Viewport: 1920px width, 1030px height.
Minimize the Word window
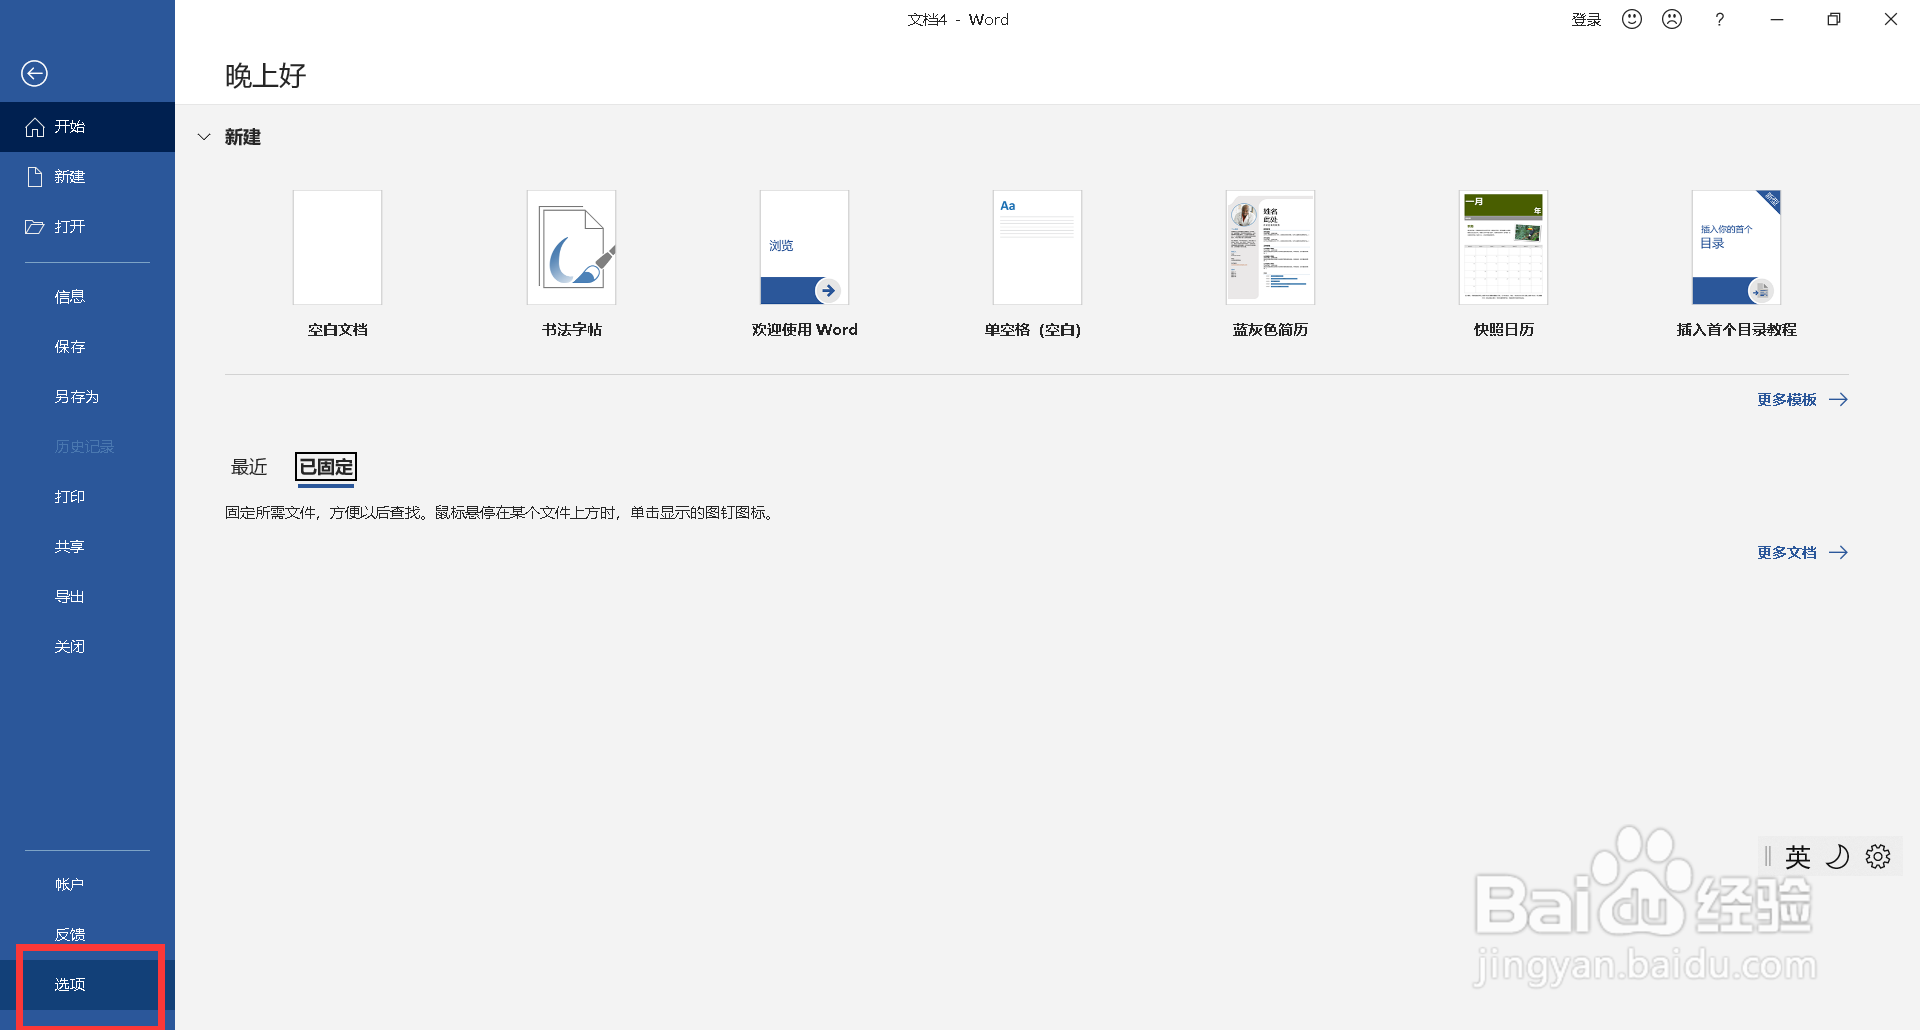coord(1777,19)
